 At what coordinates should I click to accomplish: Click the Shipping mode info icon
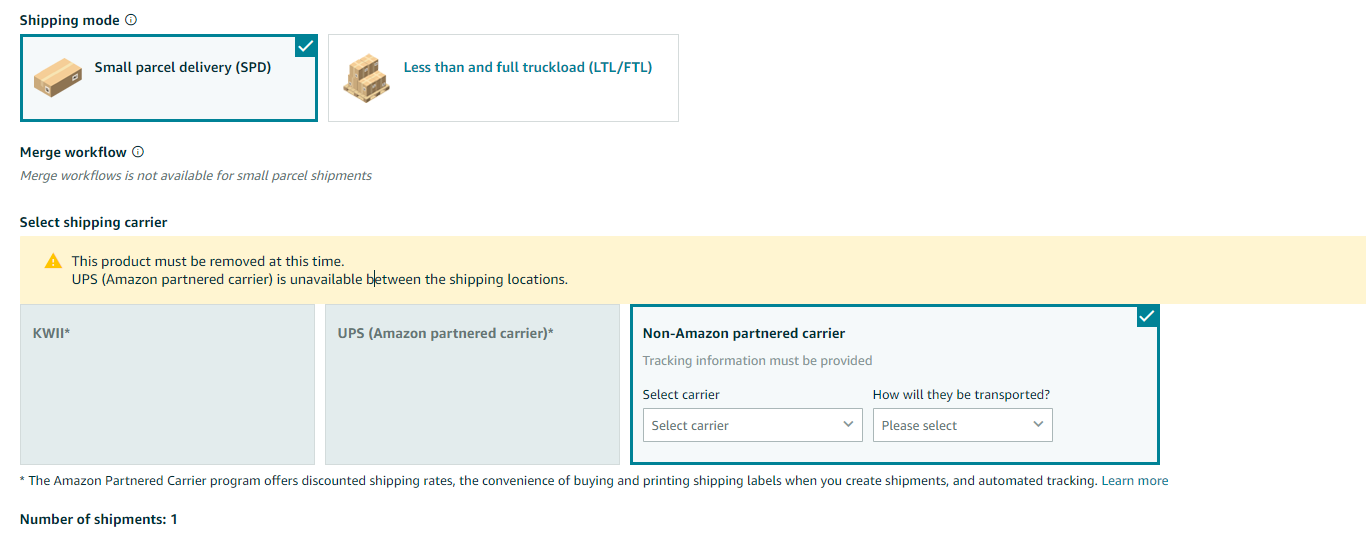click(x=132, y=20)
